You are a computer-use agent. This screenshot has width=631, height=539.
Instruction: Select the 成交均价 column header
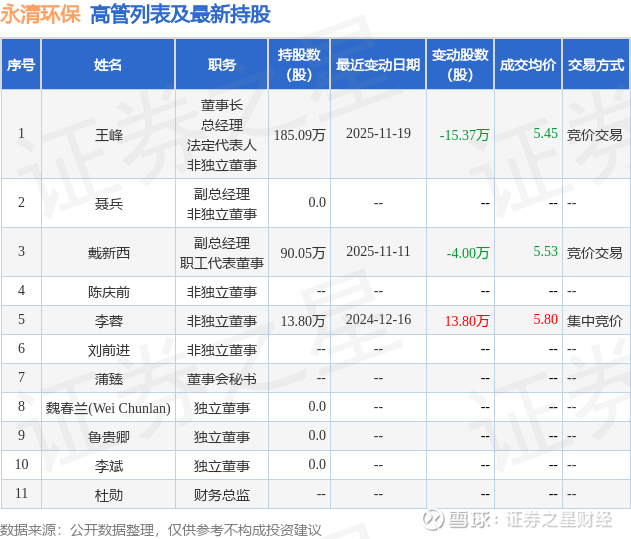[528, 64]
